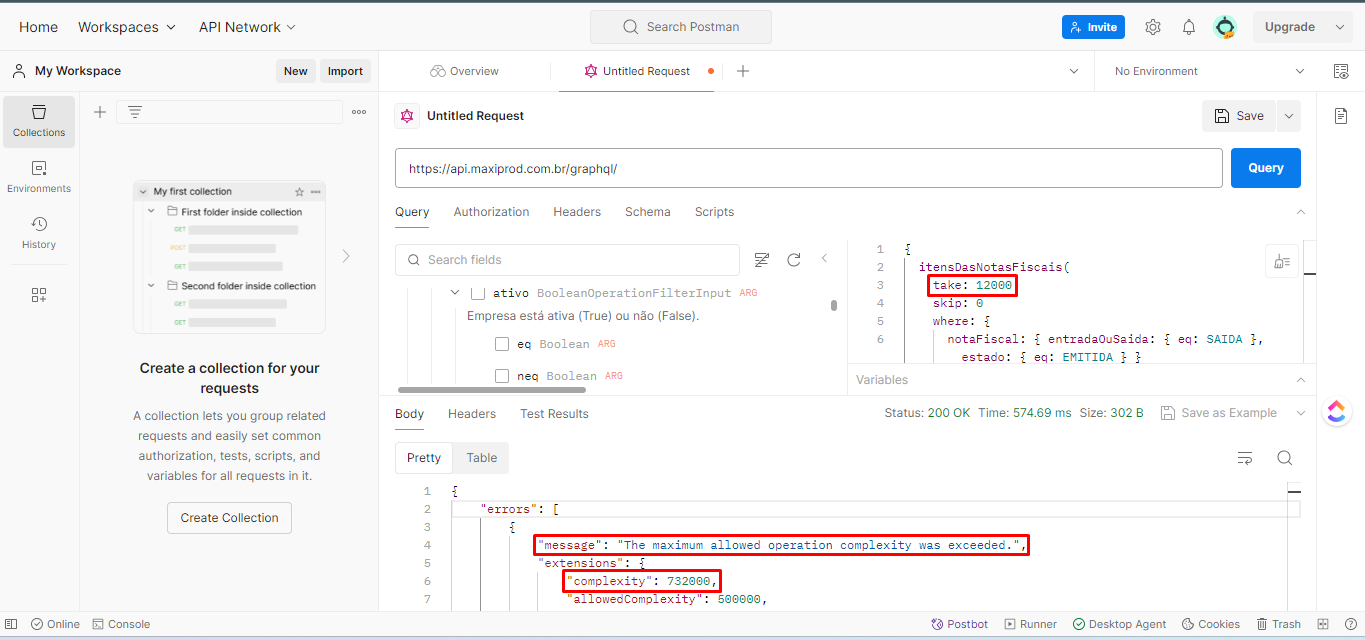This screenshot has width=1365, height=640.
Task: Collapse the ativo field tree node
Action: point(455,293)
